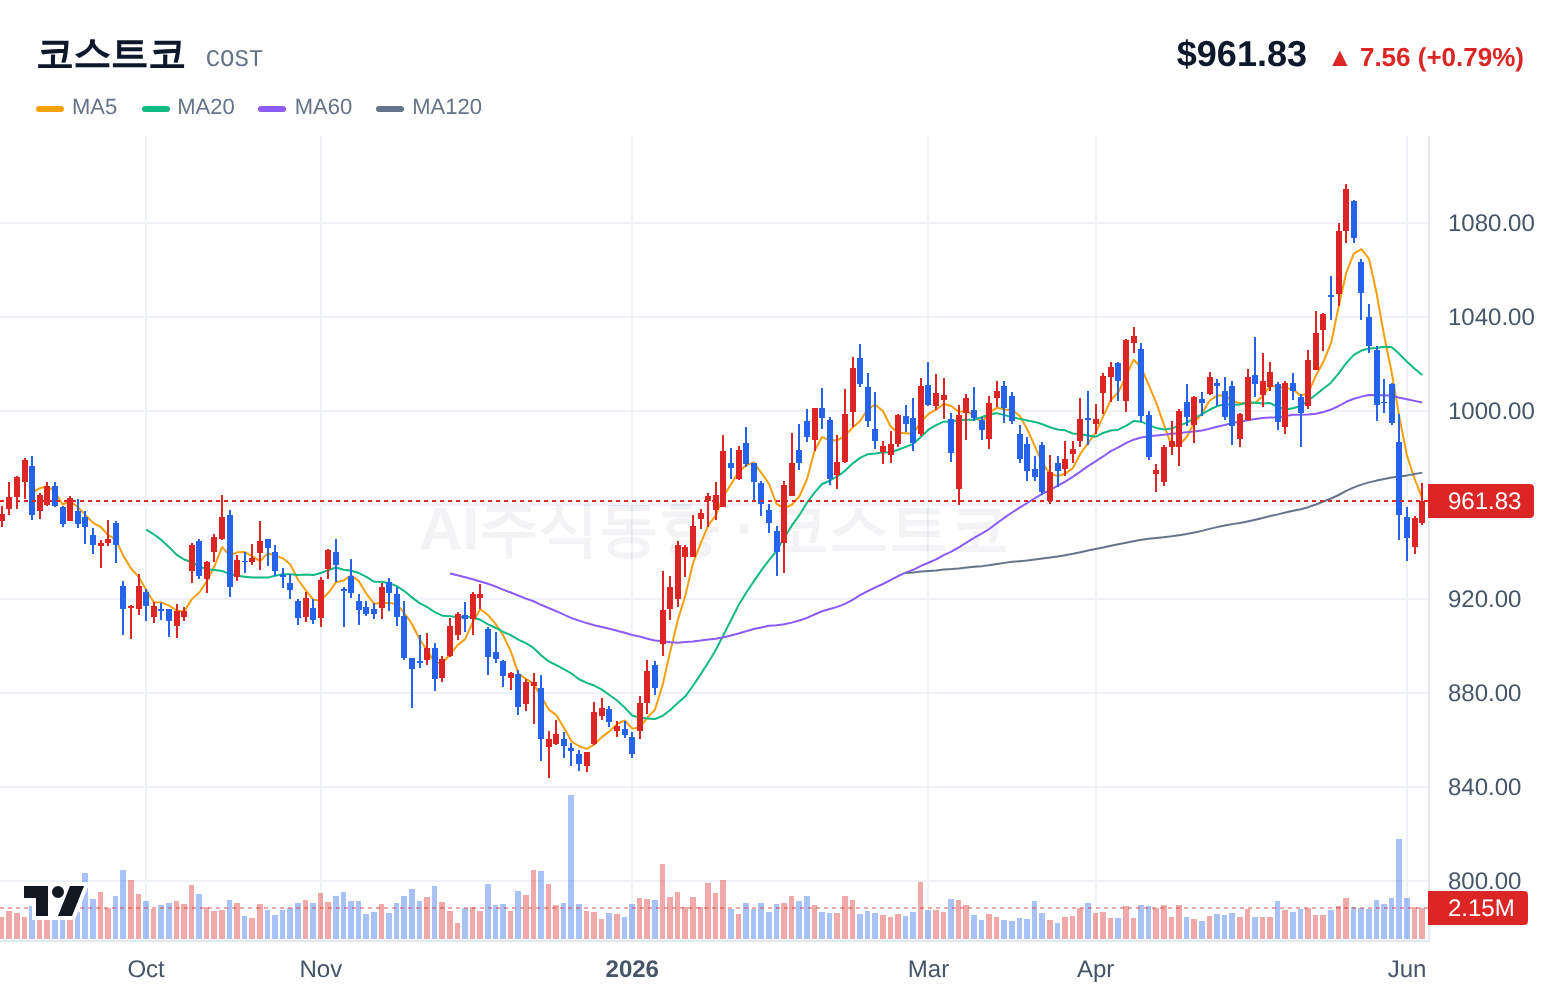Click the MA5 legend label
The image size is (1560, 996).
pos(94,107)
